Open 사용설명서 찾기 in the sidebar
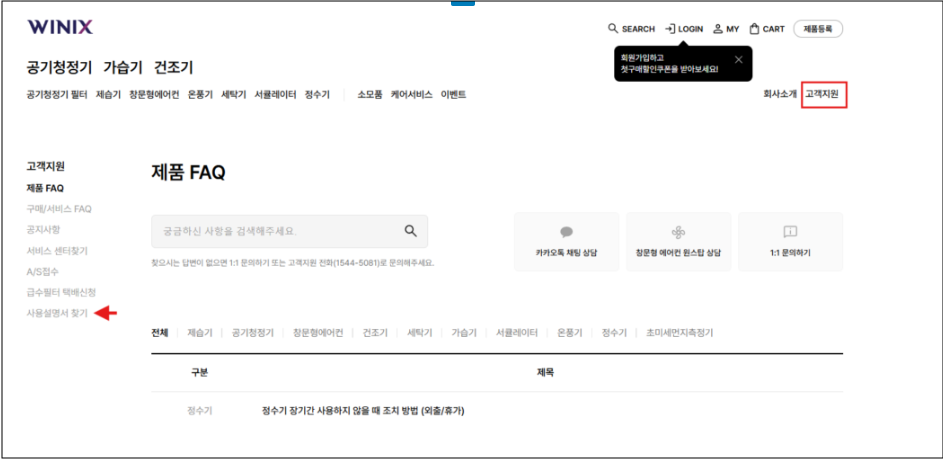This screenshot has height=459, width=943. point(57,313)
